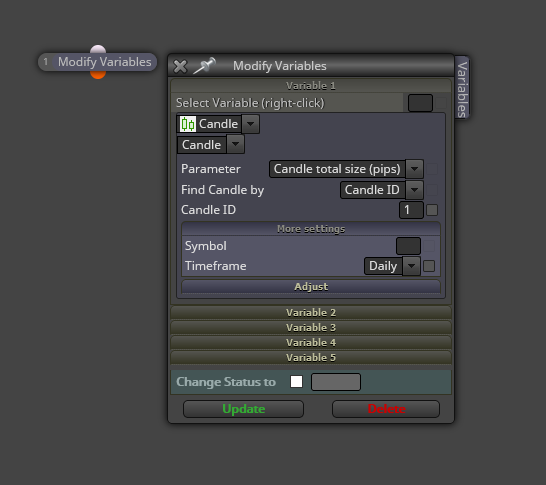Image resolution: width=546 pixels, height=485 pixels.
Task: Expand the Variable 2 section
Action: point(311,312)
